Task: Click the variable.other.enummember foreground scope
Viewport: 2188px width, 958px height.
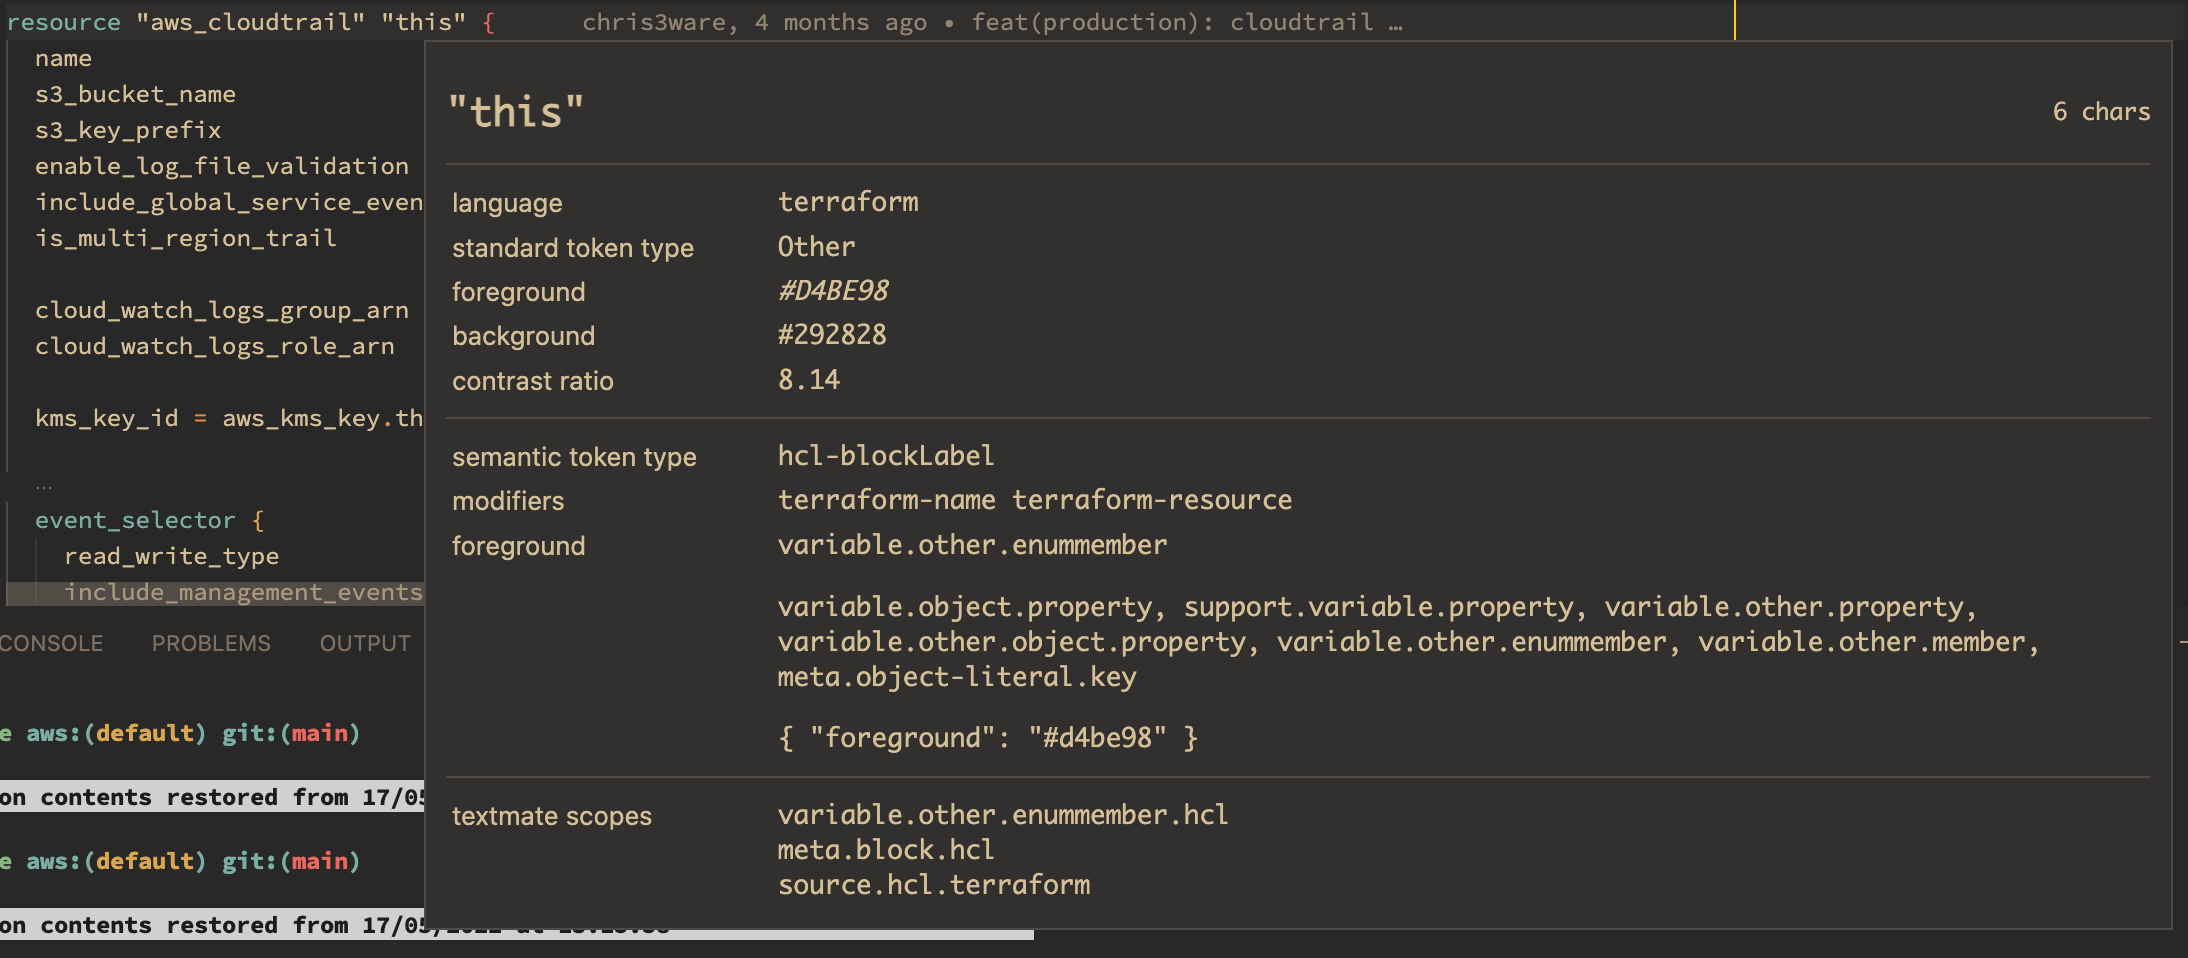Action: coord(971,544)
